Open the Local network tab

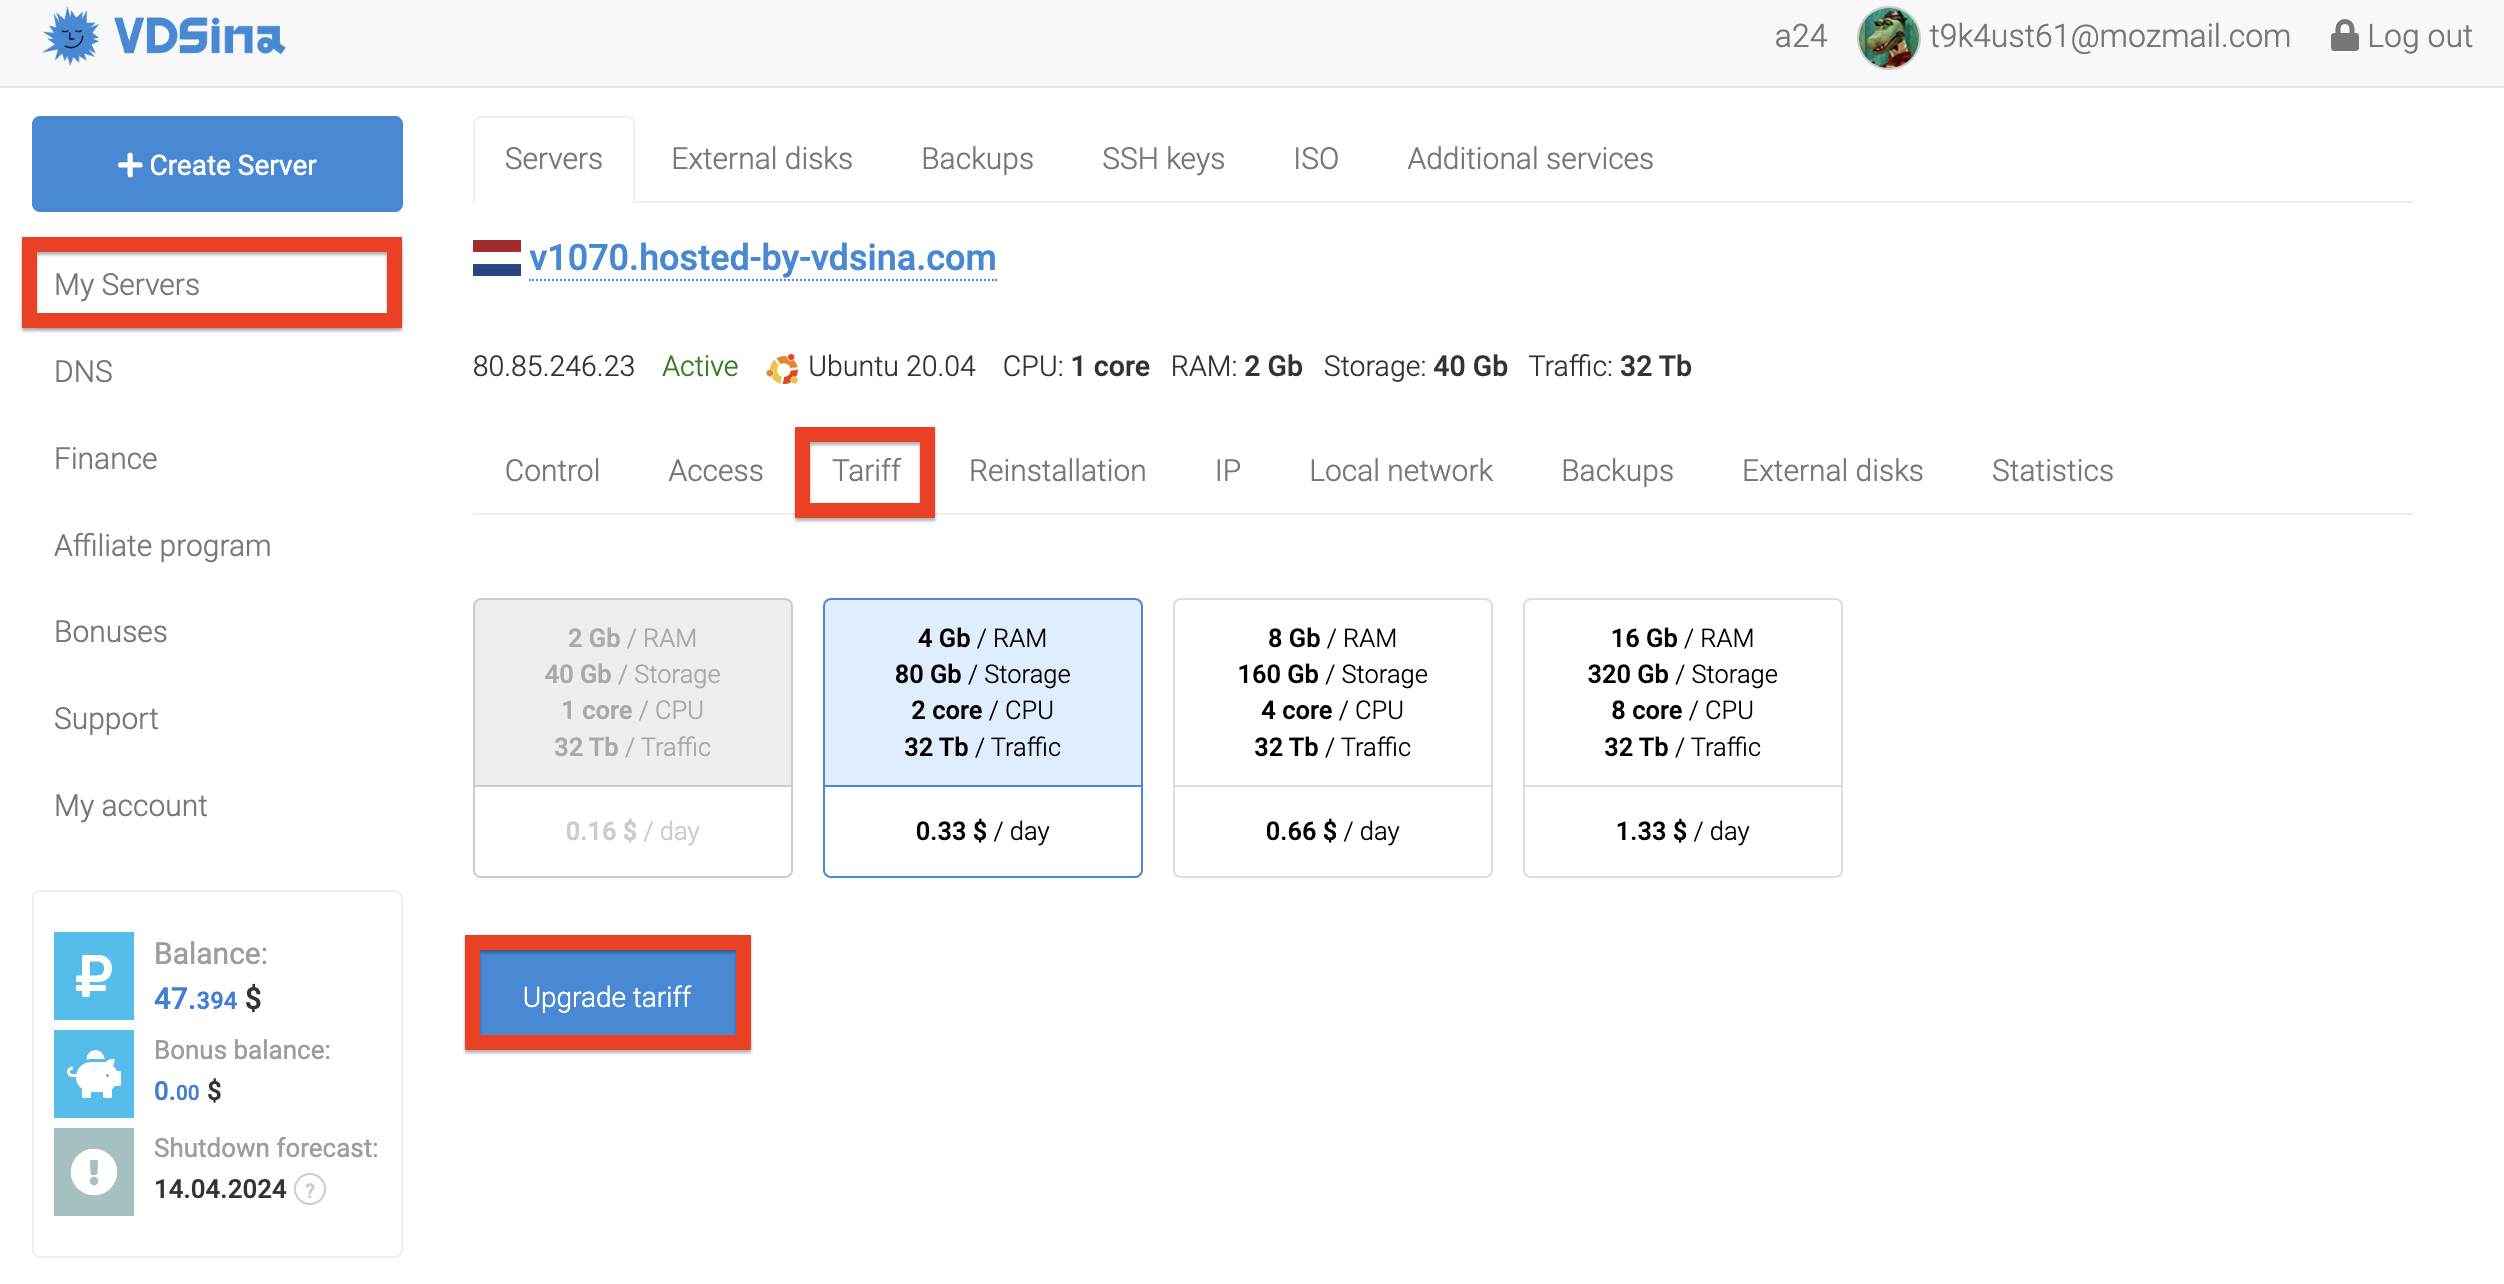(1400, 470)
